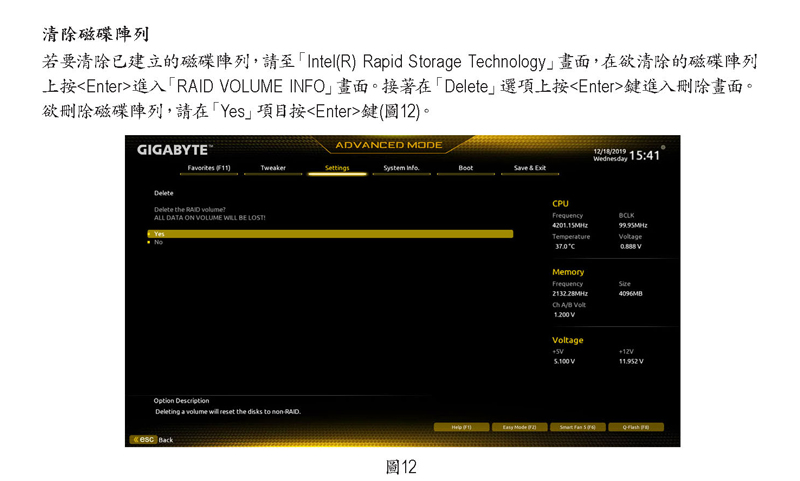This screenshot has height=481, width=800.
Task: Open the Save & Exit tab
Action: pyautogui.click(x=530, y=168)
